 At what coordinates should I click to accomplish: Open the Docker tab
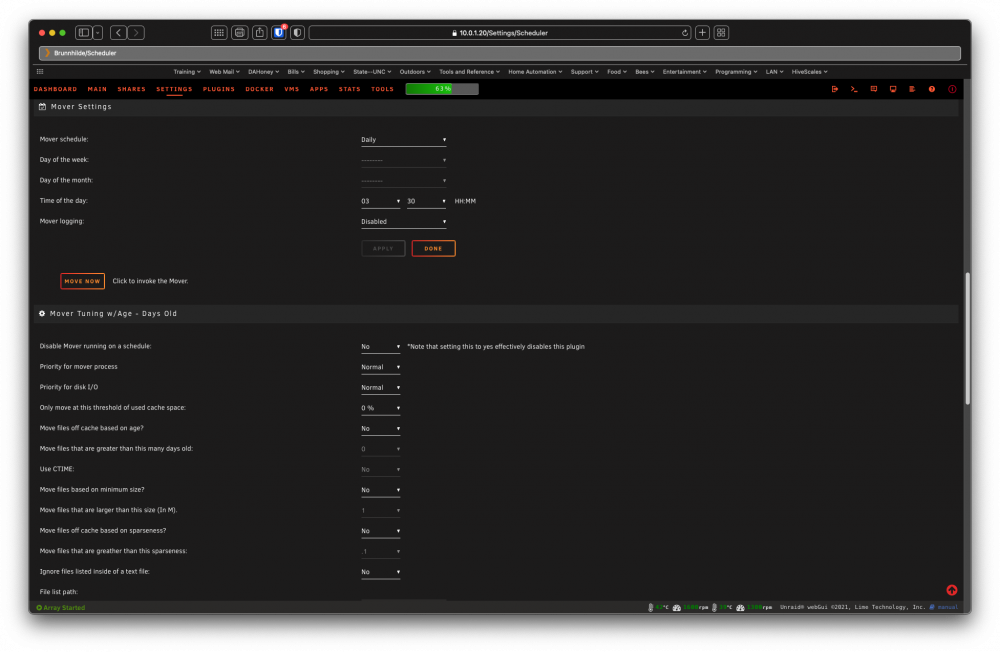coord(260,89)
